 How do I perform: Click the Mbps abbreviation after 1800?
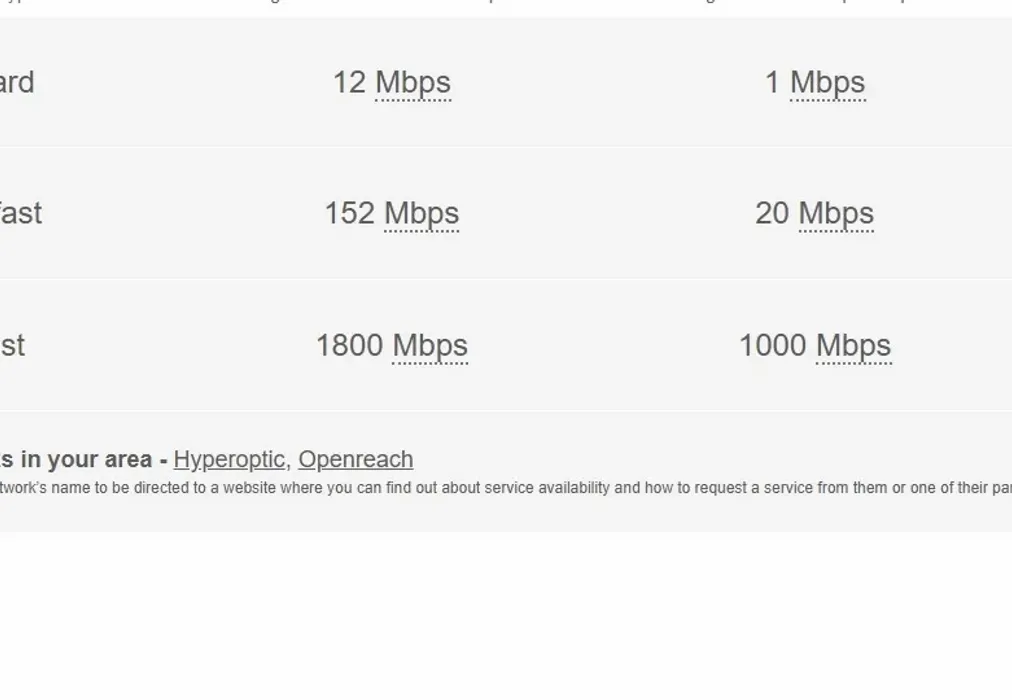pos(430,346)
